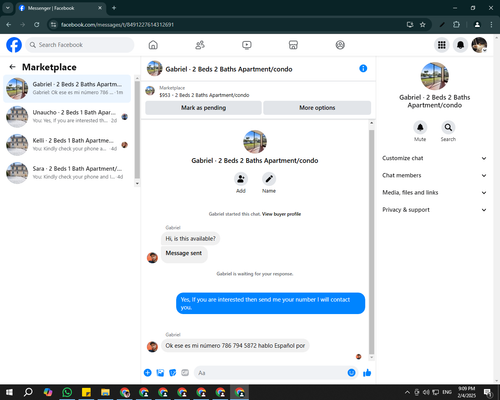Click Gabriel's avatar beside last message
Screen dimensions: 500x400
[152, 346]
